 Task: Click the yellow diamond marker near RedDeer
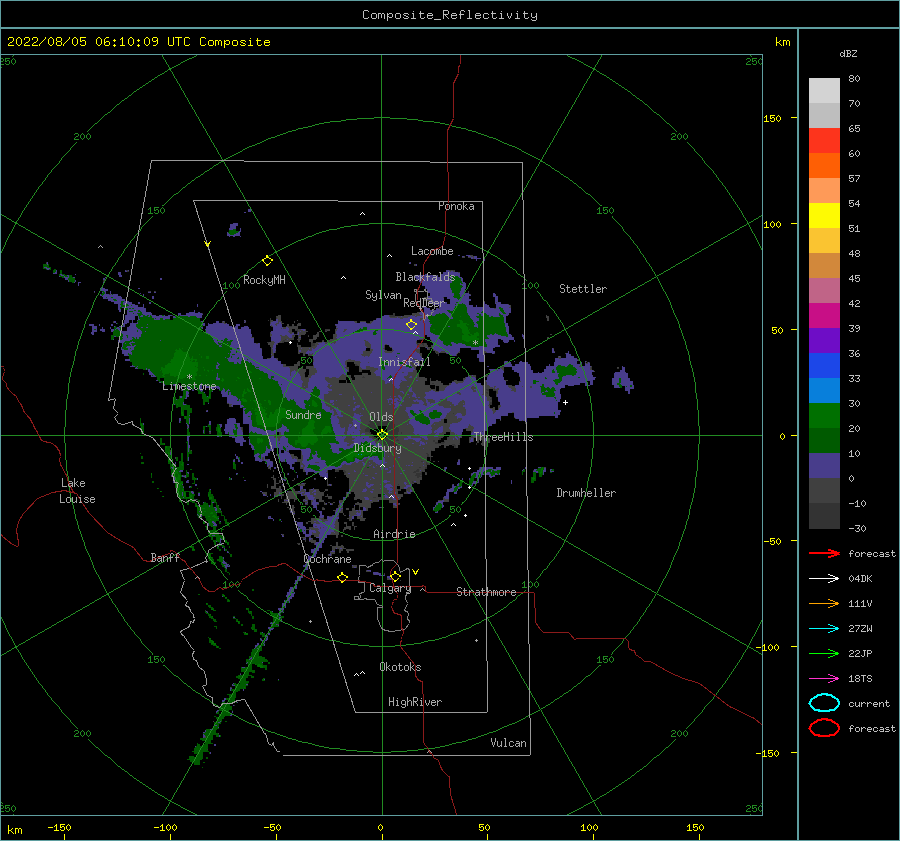[411, 325]
